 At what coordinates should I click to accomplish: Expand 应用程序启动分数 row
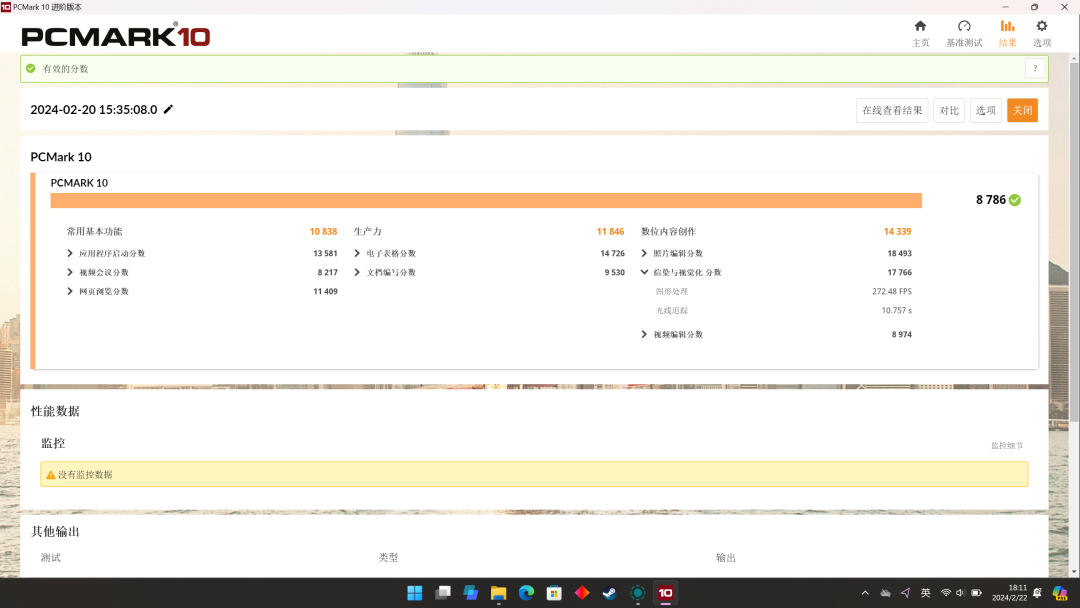[x=70, y=253]
